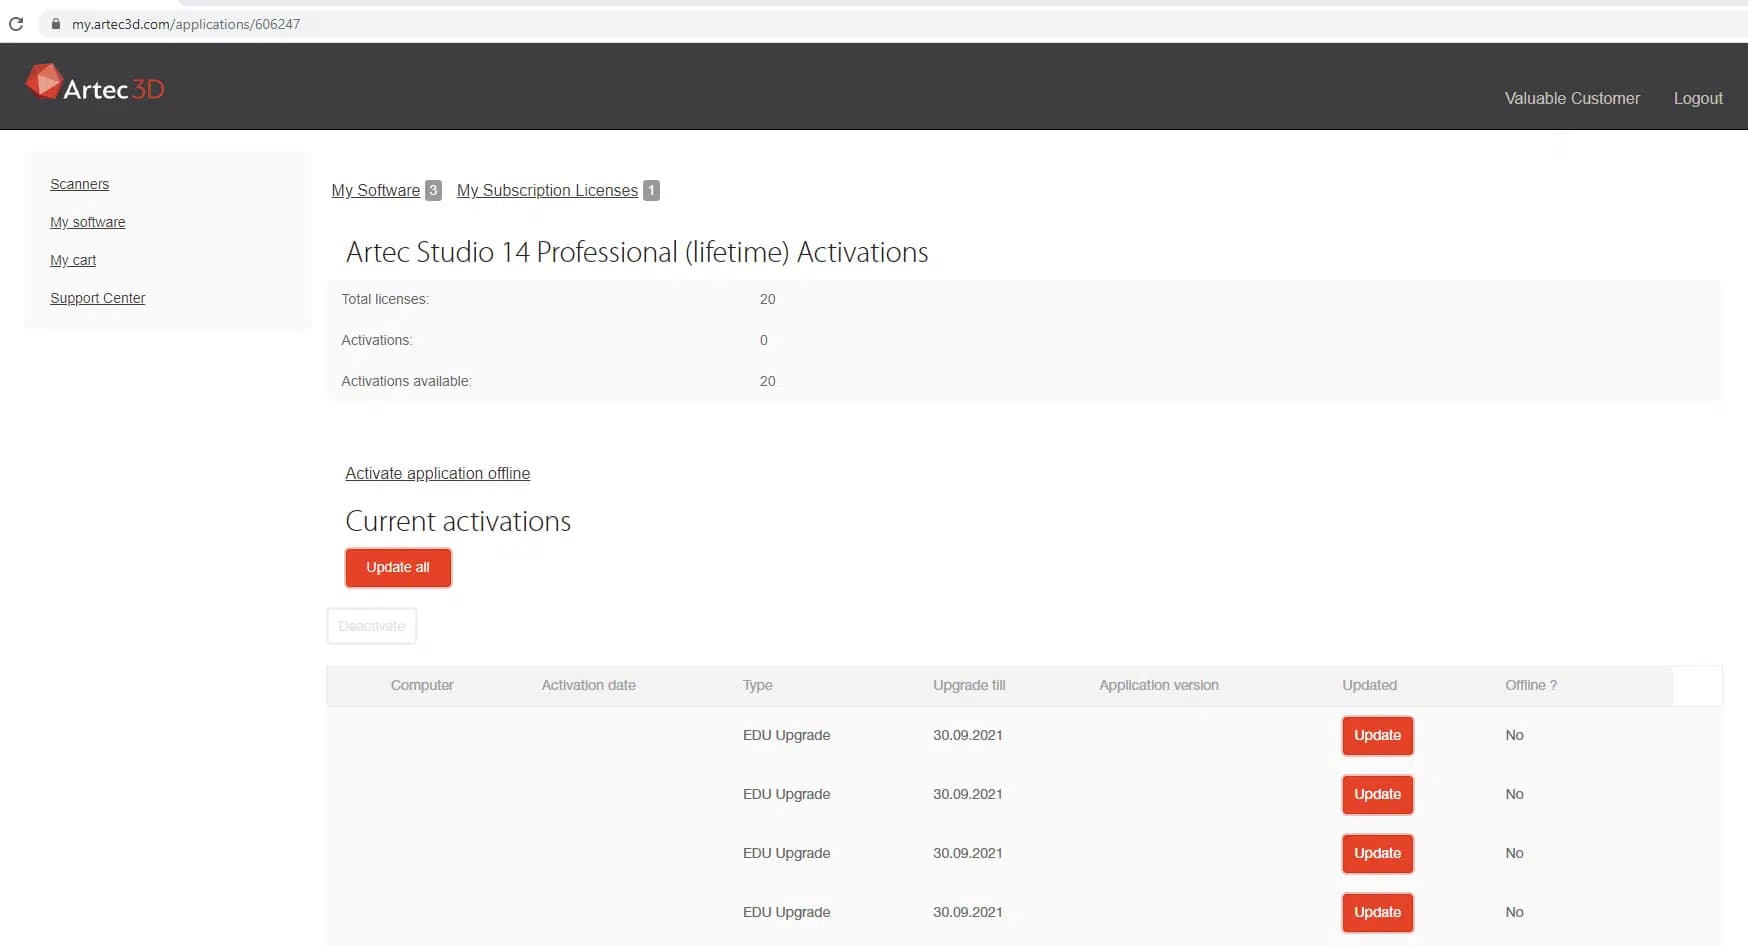Click Update in the fourth activation row
1748x946 pixels.
click(x=1377, y=912)
